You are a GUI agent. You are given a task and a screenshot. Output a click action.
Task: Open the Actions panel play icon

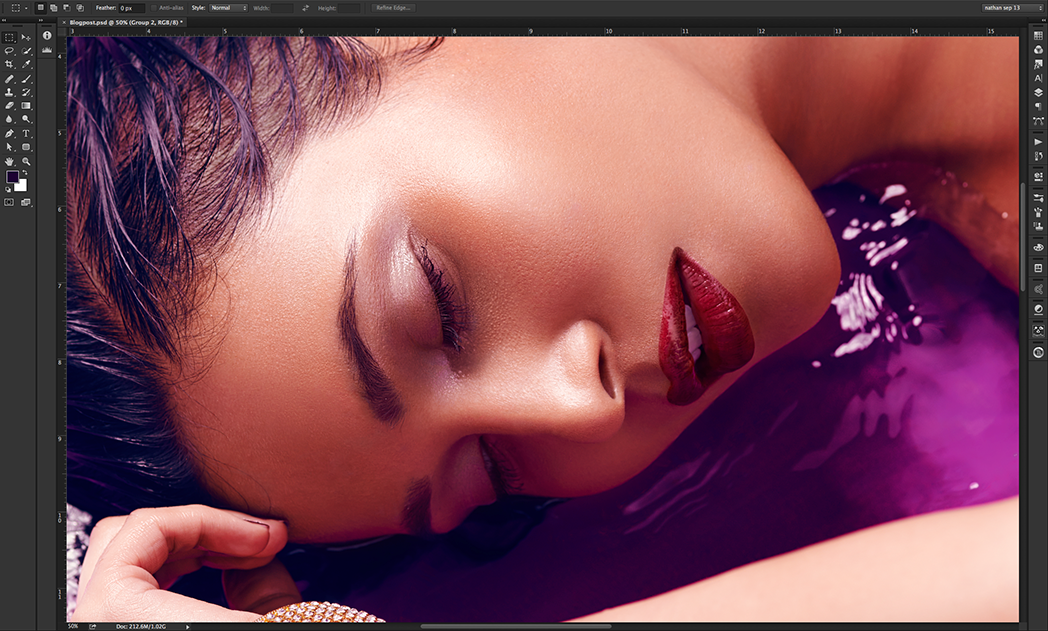[x=1038, y=142]
